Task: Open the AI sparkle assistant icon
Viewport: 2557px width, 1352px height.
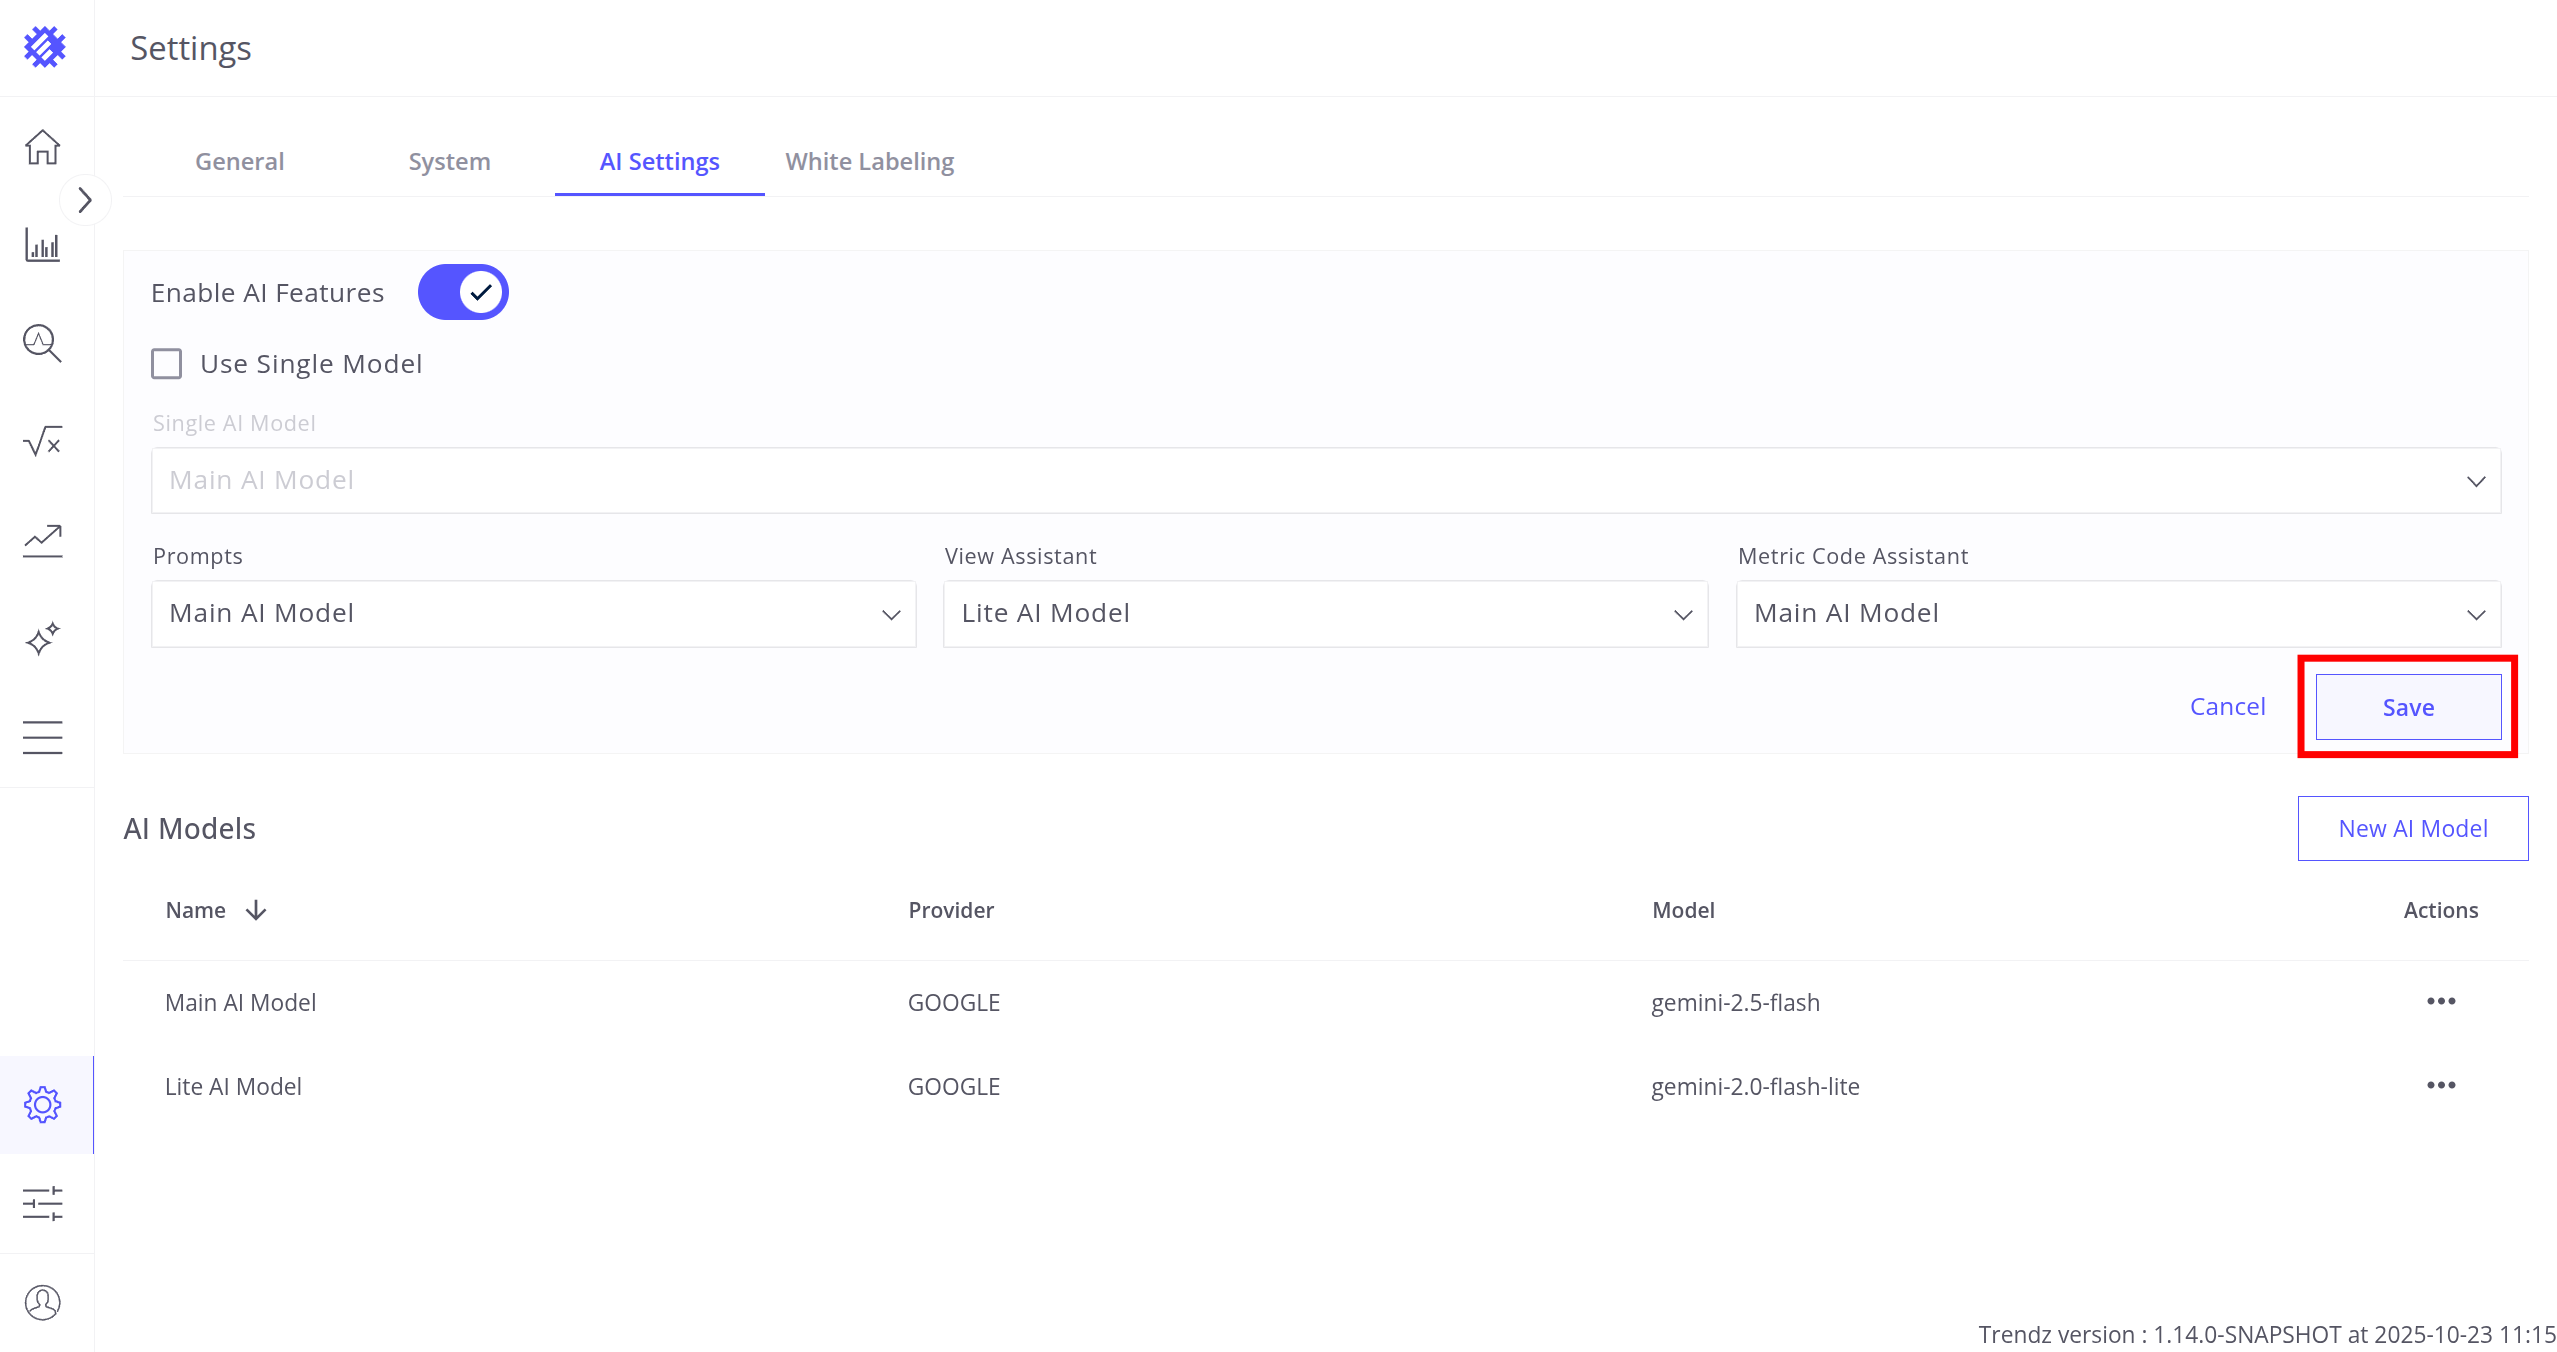Action: pos(42,638)
